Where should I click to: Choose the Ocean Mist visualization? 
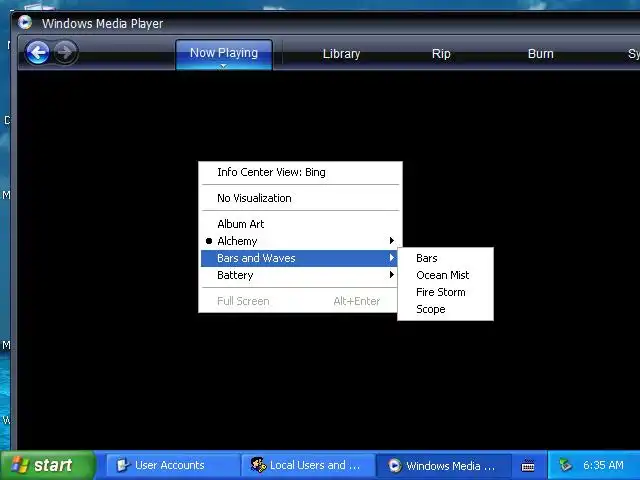tap(445, 275)
